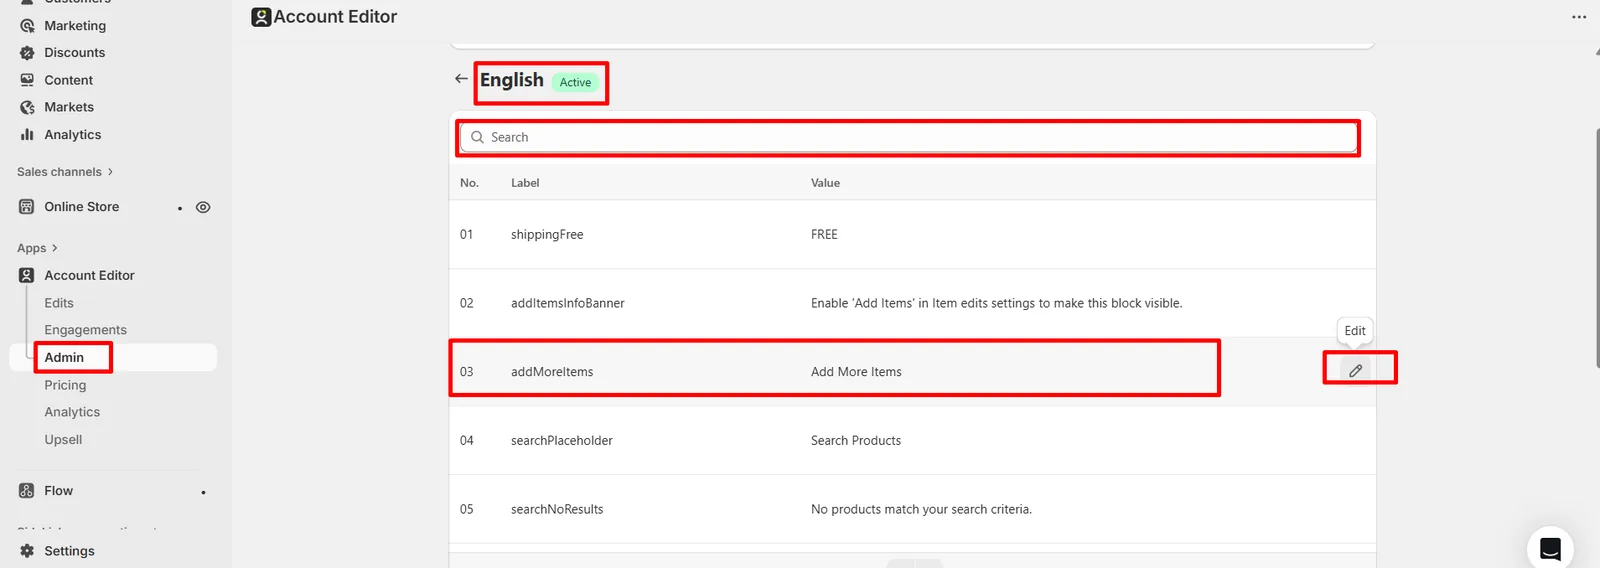The image size is (1600, 568).
Task: Expand the Apps section chevron
Action: click(54, 248)
